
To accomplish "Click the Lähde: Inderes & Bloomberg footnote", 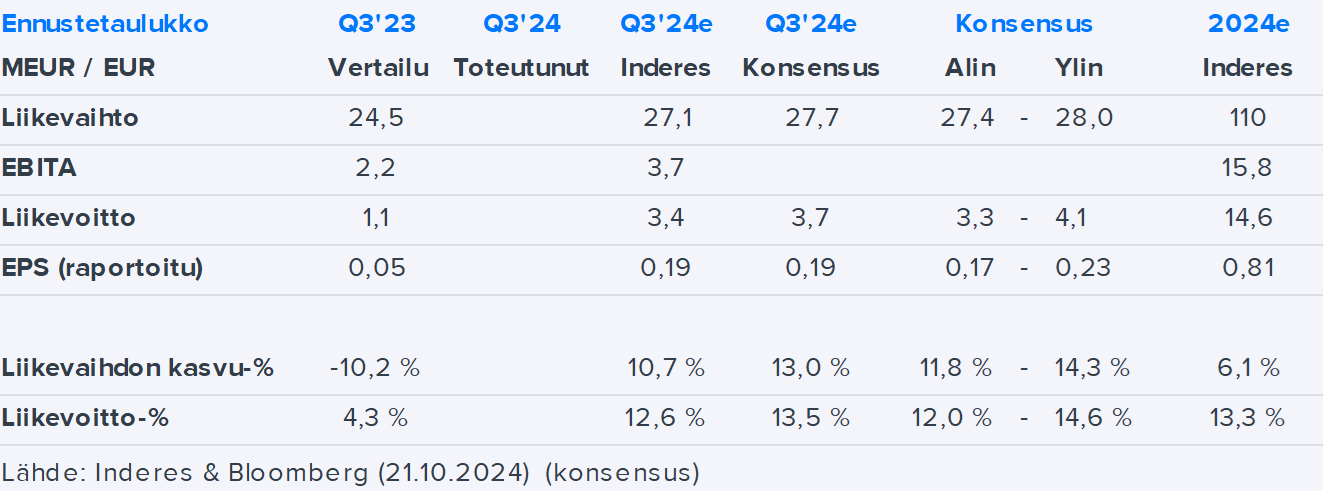I will click(350, 472).
